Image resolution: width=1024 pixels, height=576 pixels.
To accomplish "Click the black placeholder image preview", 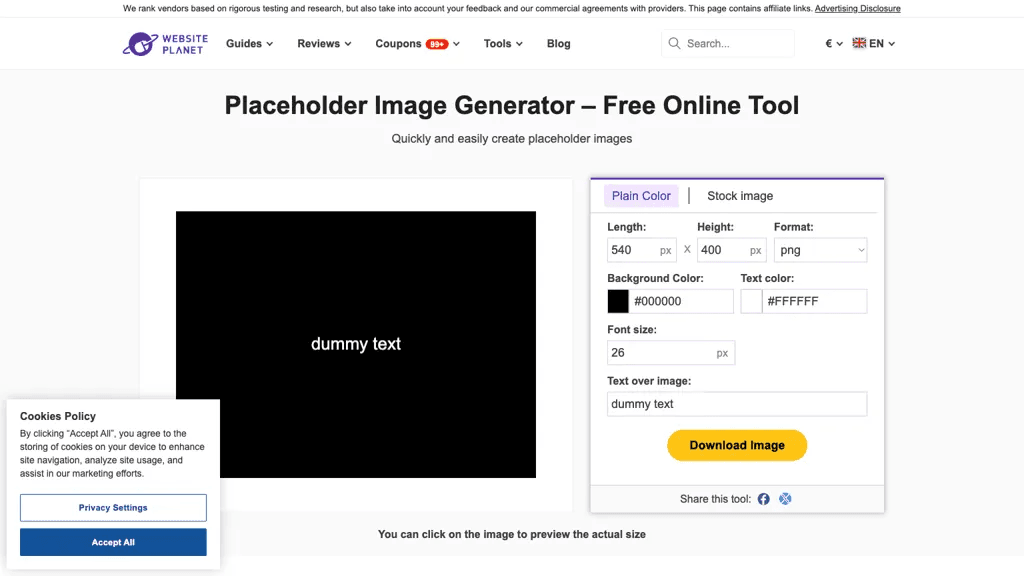I will click(356, 344).
